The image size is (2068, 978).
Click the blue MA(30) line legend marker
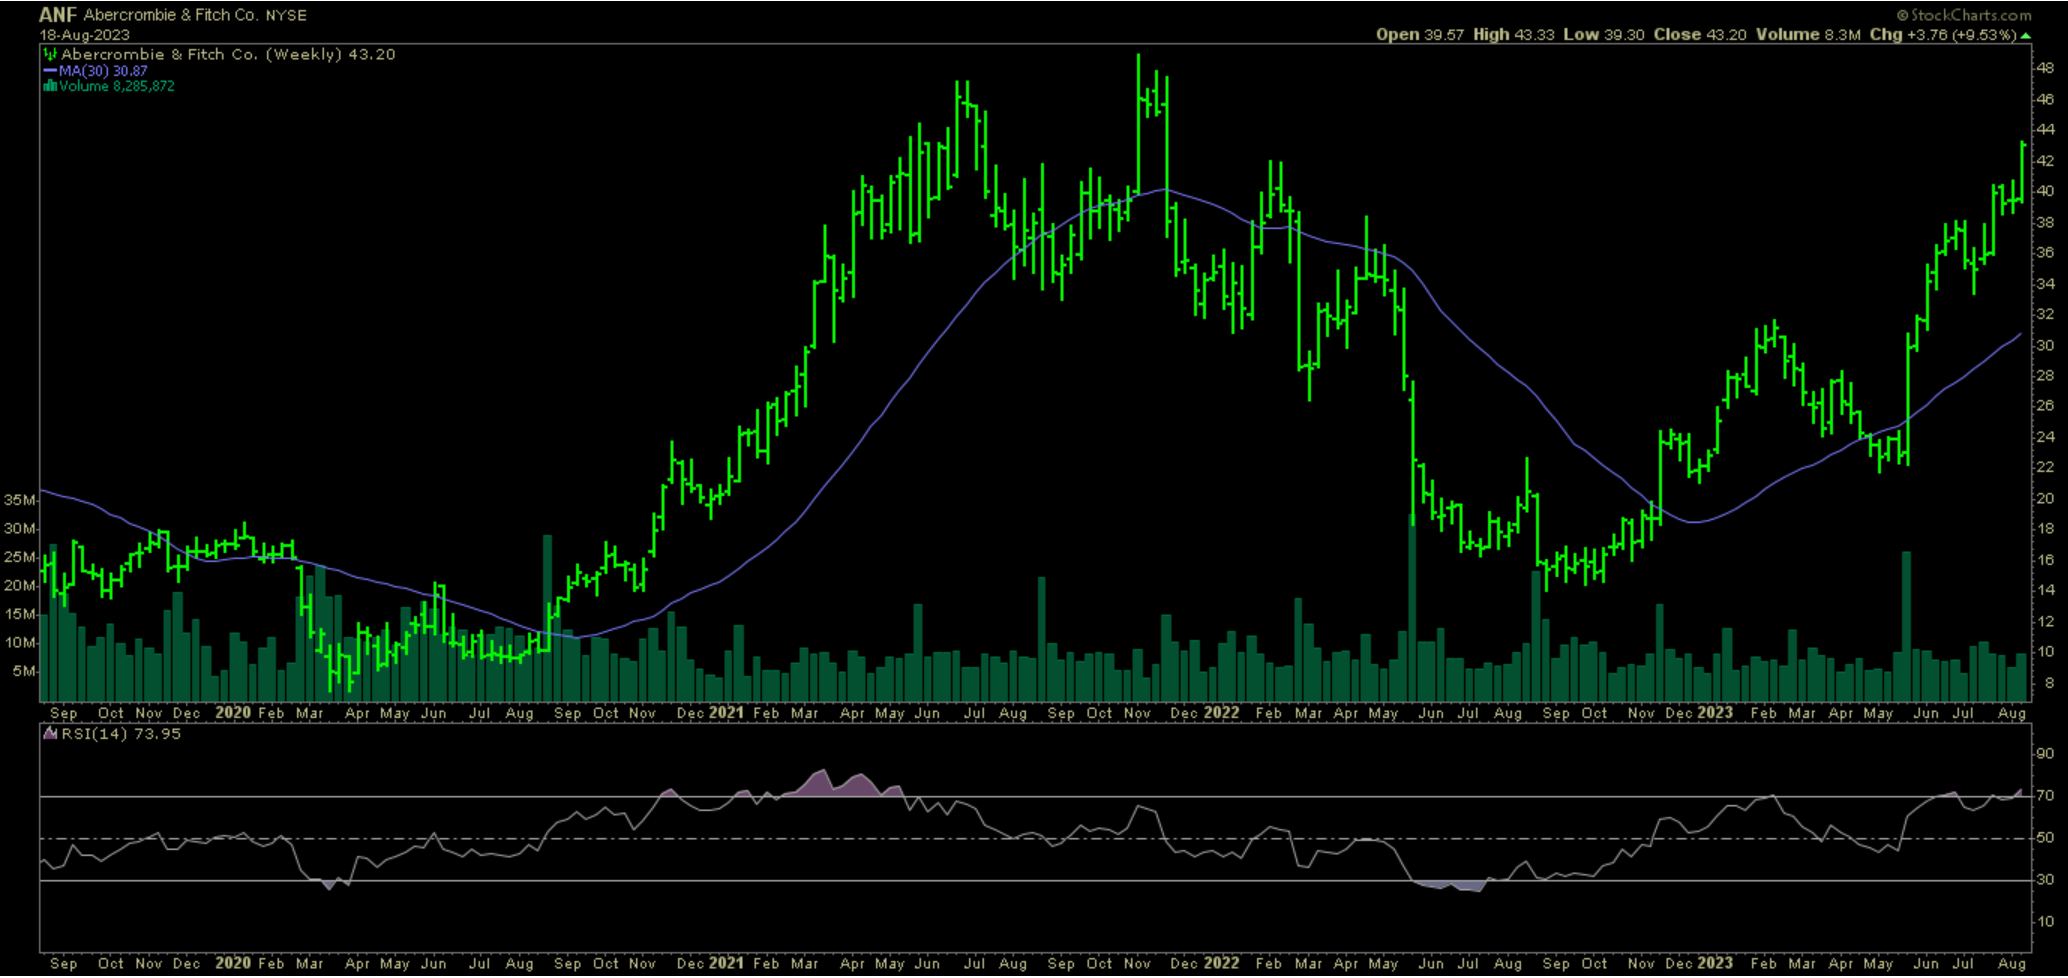pyautogui.click(x=50, y=71)
